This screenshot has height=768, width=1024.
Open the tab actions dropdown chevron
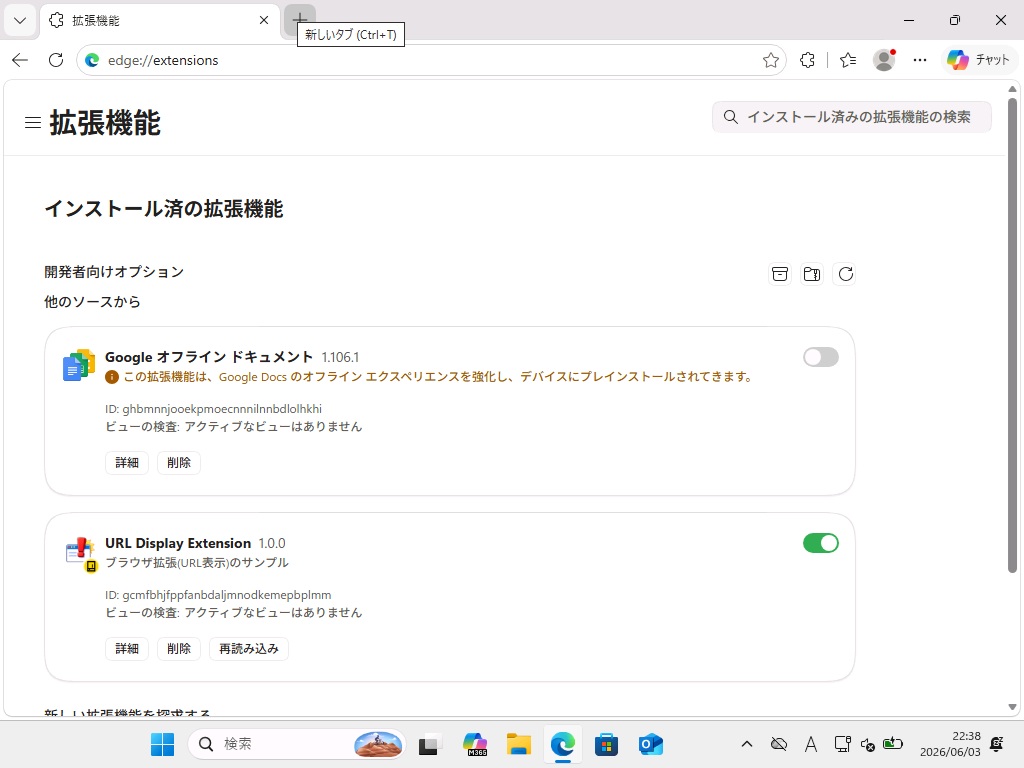[x=20, y=20]
